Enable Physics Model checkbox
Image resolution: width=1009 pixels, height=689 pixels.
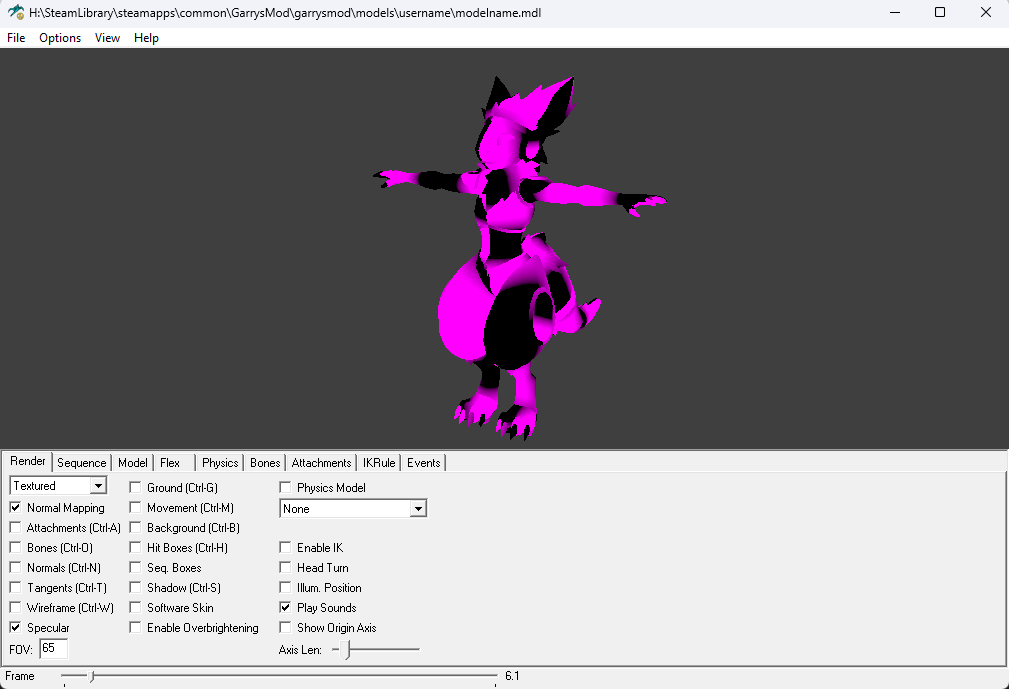click(x=285, y=488)
